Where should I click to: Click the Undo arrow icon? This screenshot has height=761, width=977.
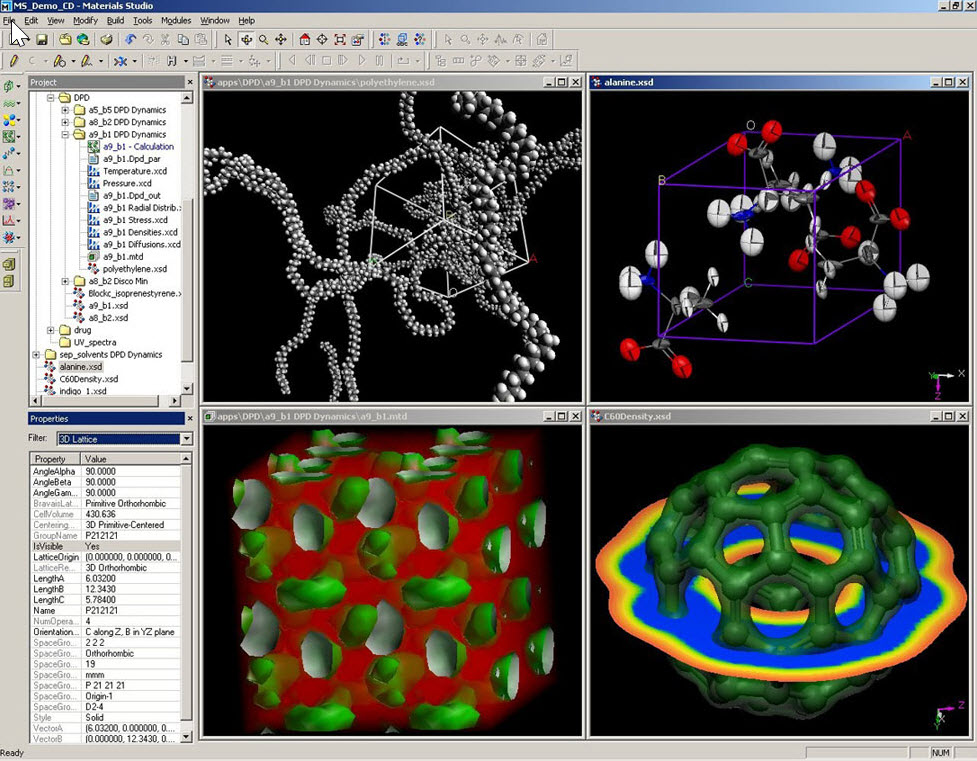(x=130, y=40)
